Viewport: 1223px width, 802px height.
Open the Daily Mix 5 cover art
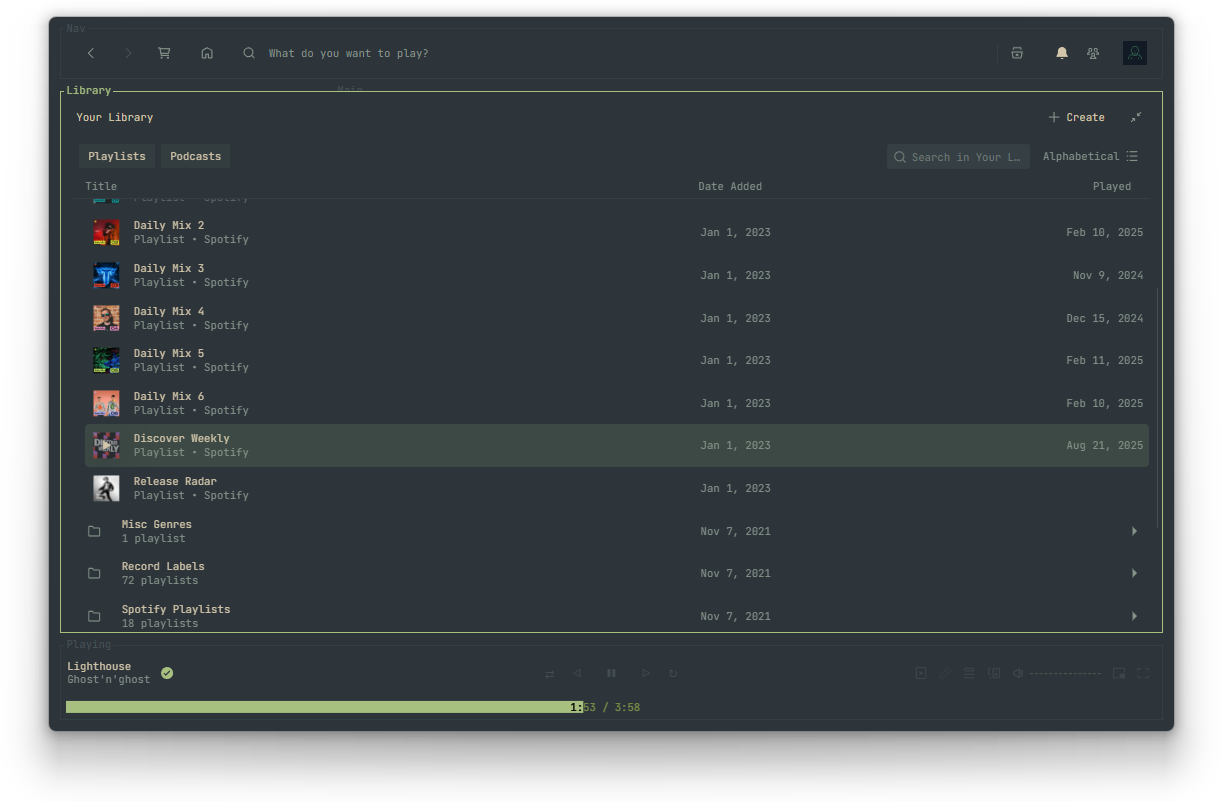106,360
